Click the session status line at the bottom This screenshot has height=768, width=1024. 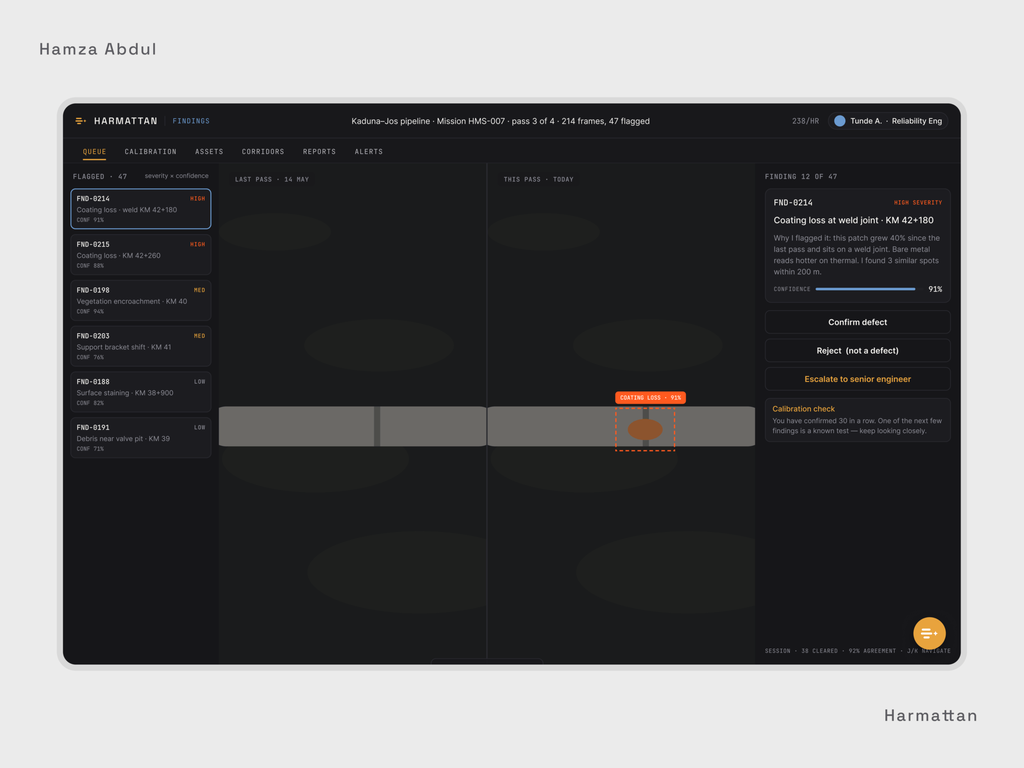pyautogui.click(x=857, y=650)
